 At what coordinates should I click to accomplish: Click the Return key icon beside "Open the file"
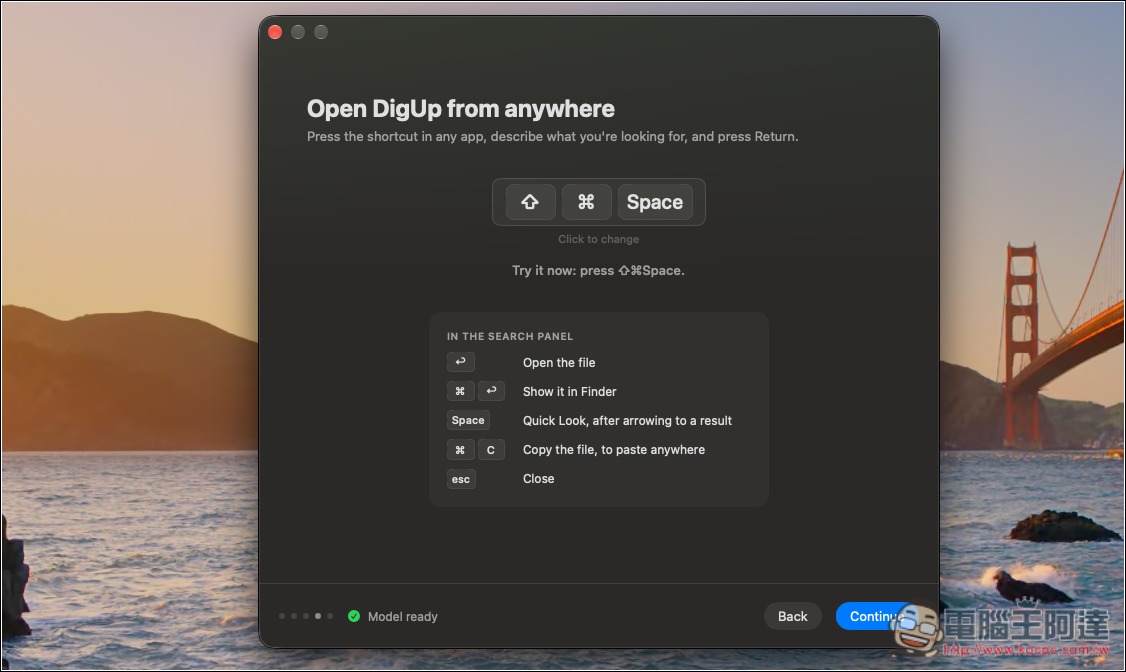coord(460,362)
